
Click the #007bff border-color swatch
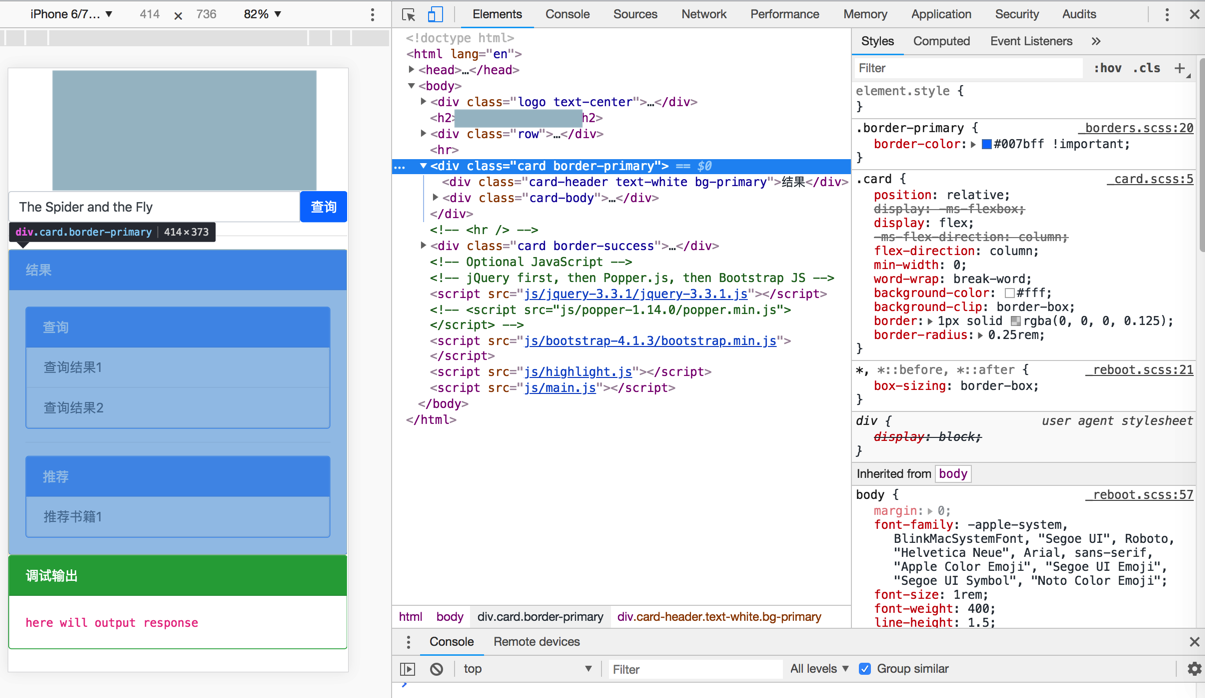point(986,145)
